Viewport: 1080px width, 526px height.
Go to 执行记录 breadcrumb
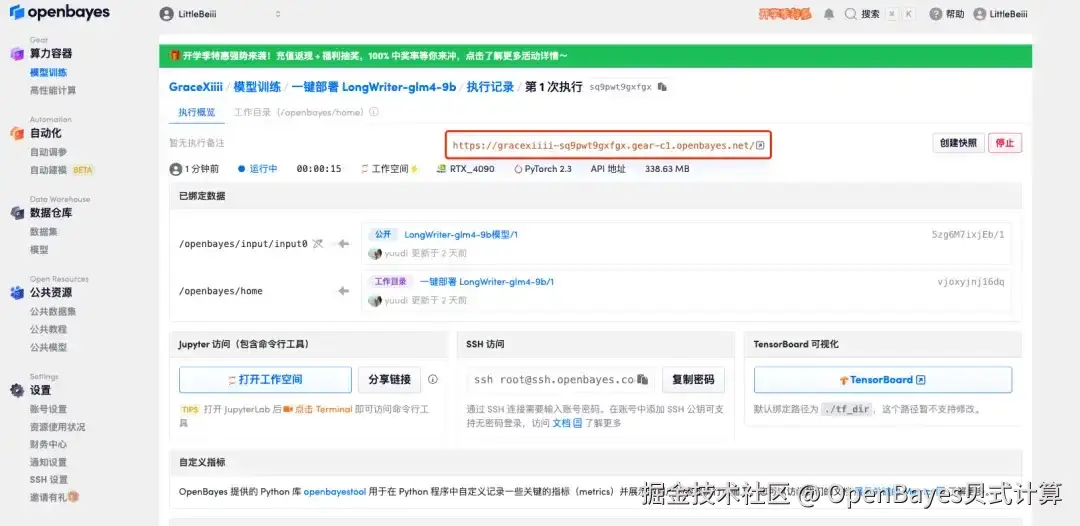point(490,87)
